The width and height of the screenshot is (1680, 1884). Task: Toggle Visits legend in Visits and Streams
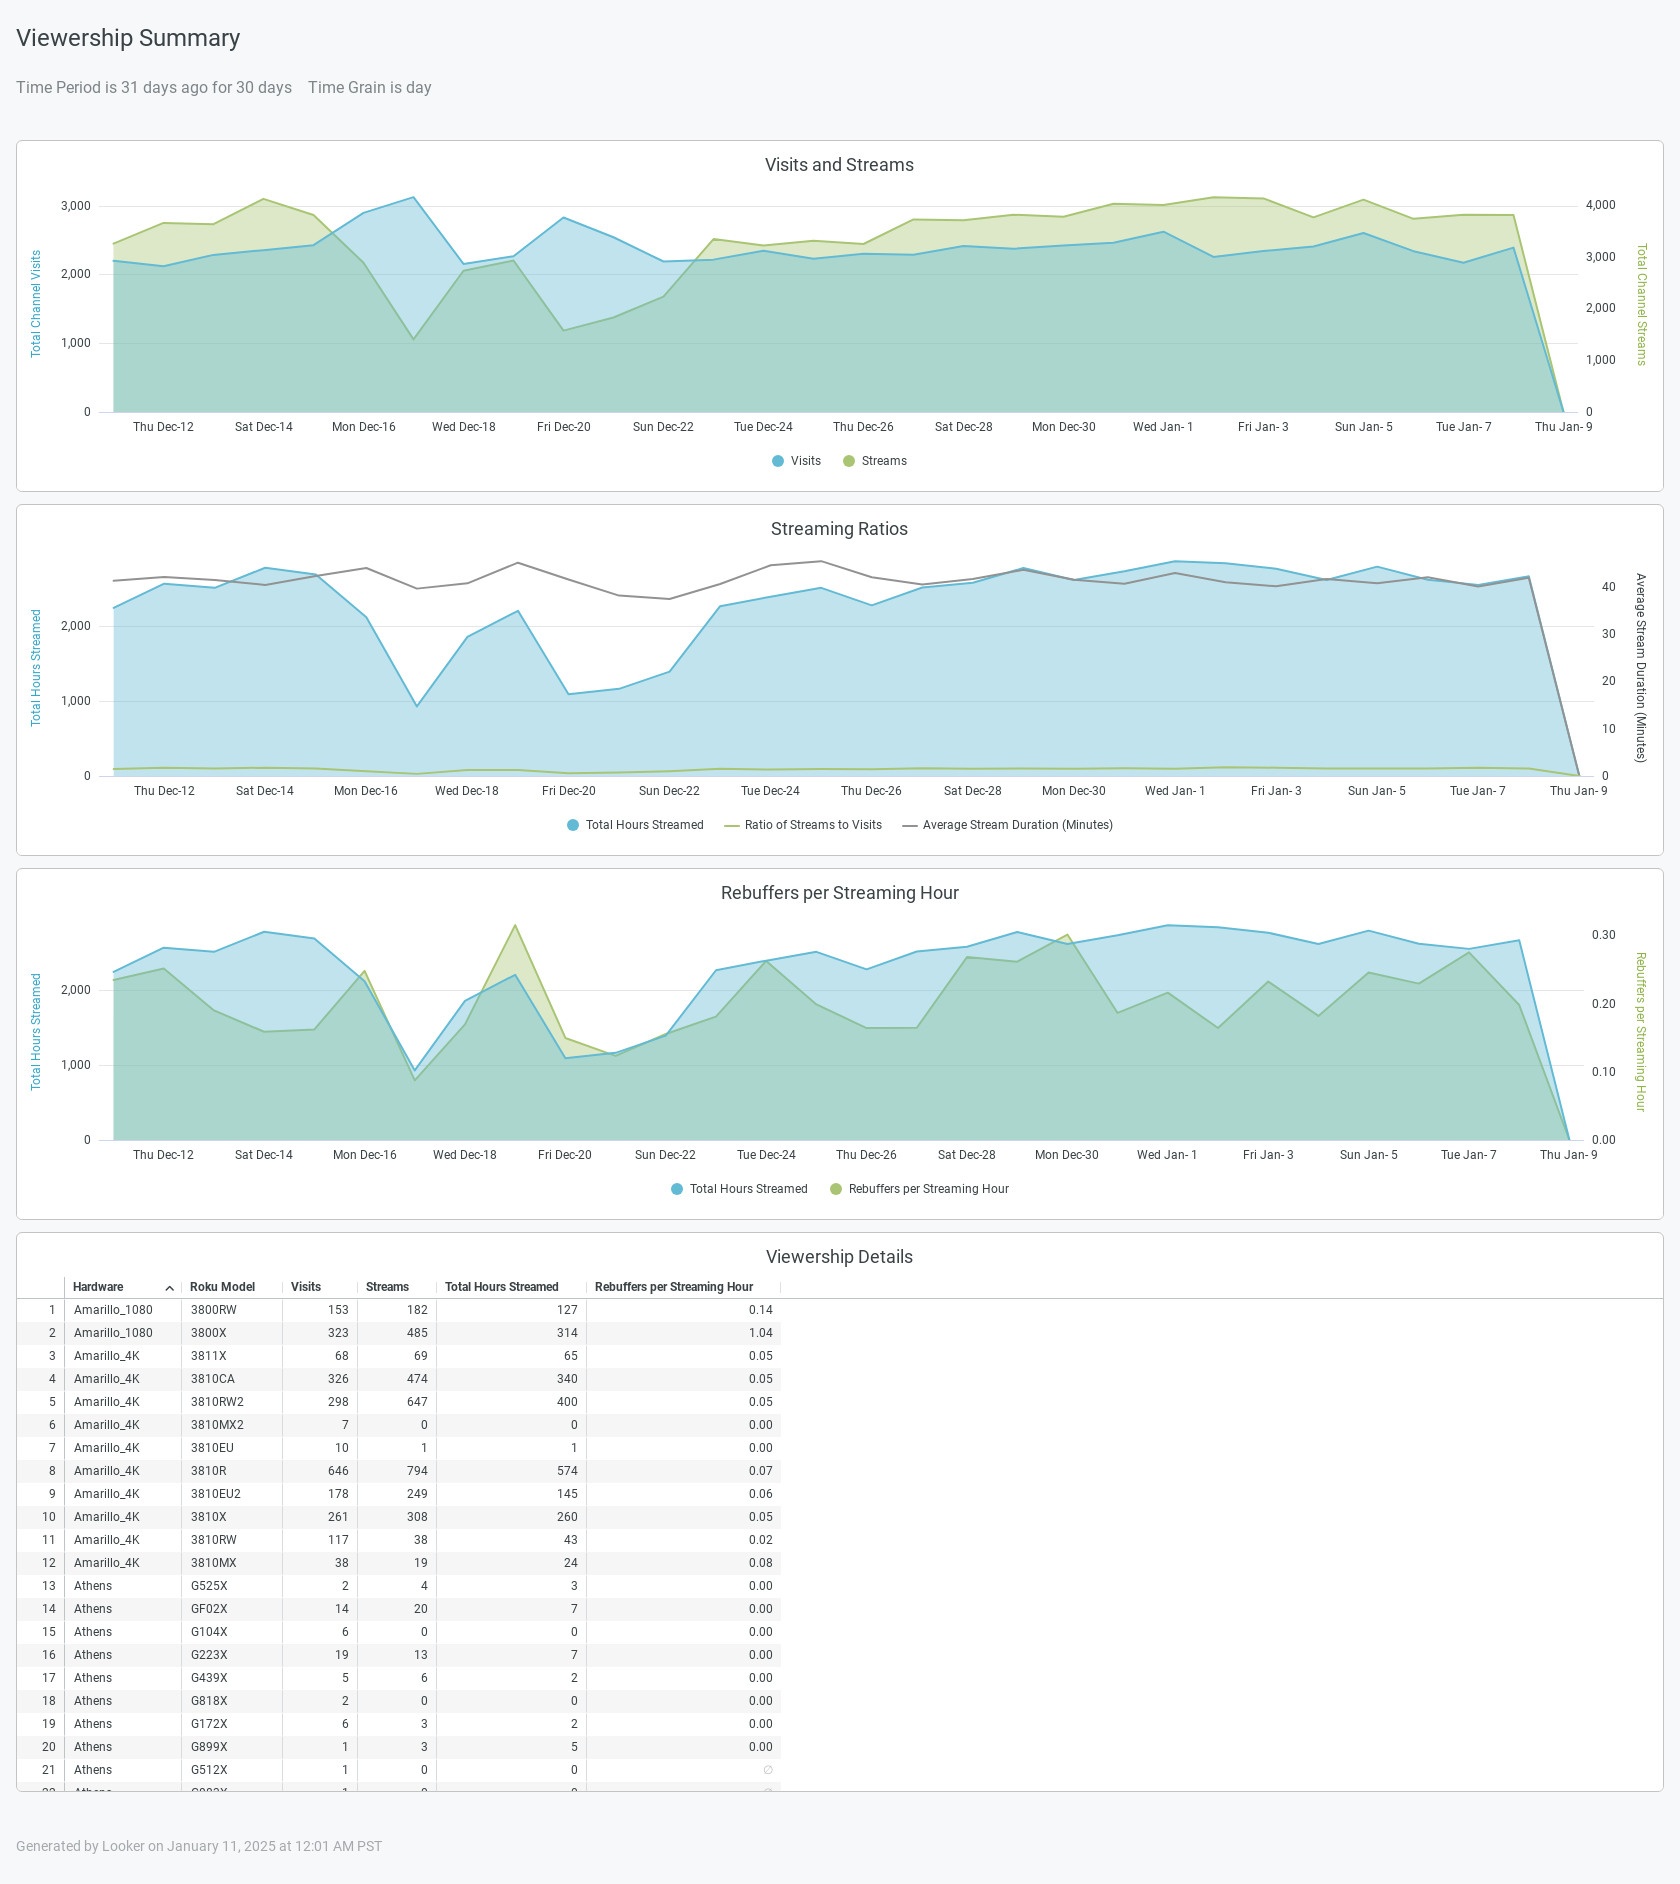pyautogui.click(x=797, y=461)
